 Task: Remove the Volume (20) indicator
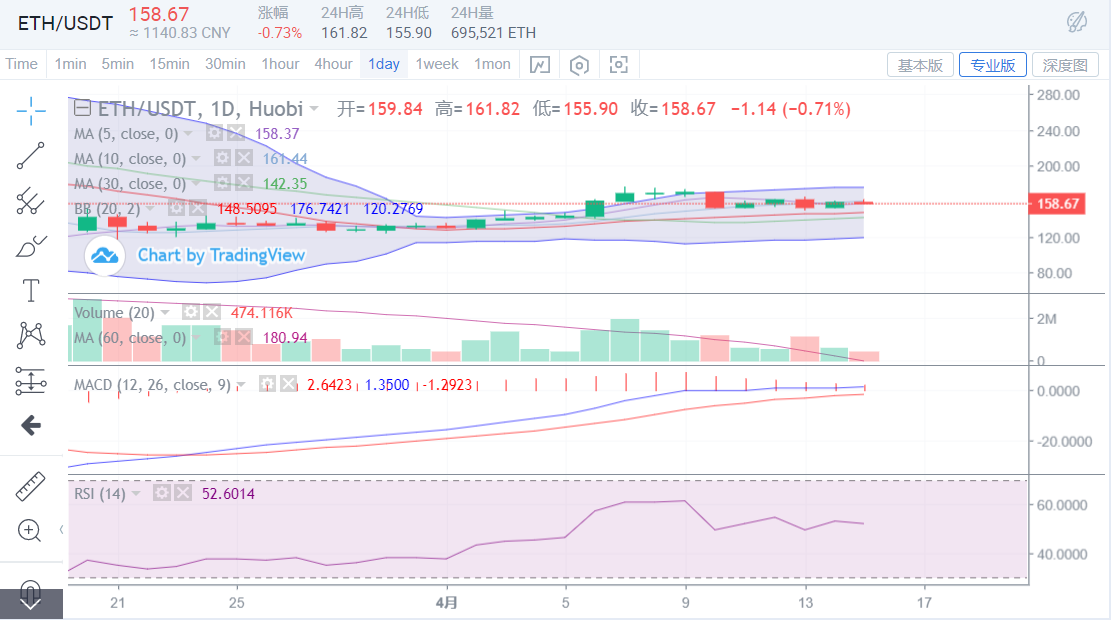point(211,312)
